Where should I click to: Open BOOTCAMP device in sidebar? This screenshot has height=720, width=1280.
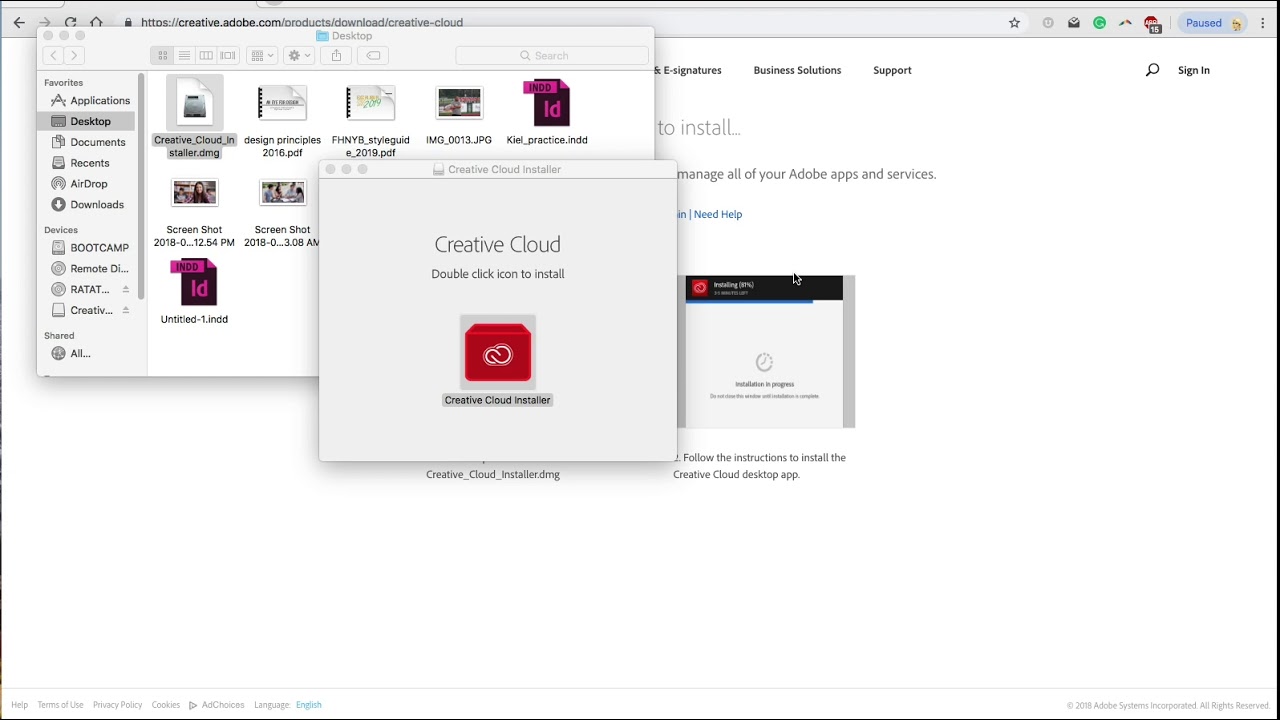click(90, 248)
